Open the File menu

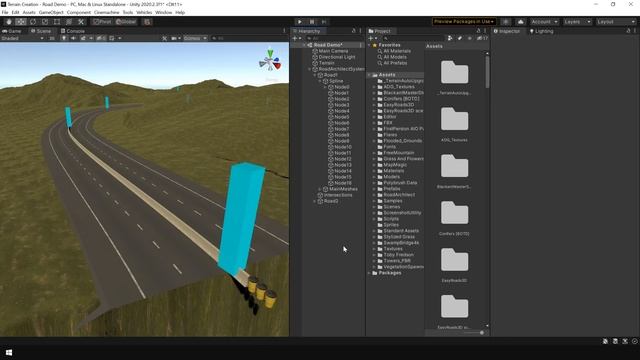pyautogui.click(x=5, y=13)
